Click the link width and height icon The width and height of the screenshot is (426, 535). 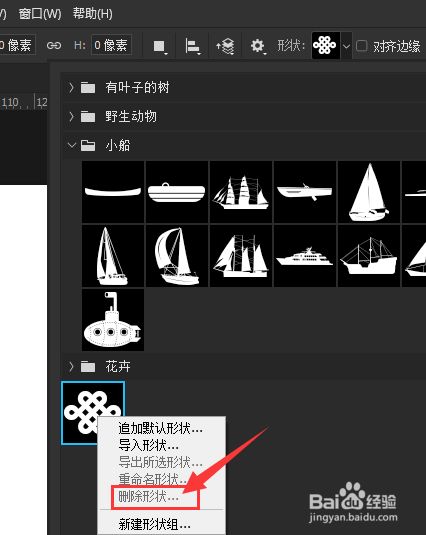(54, 45)
